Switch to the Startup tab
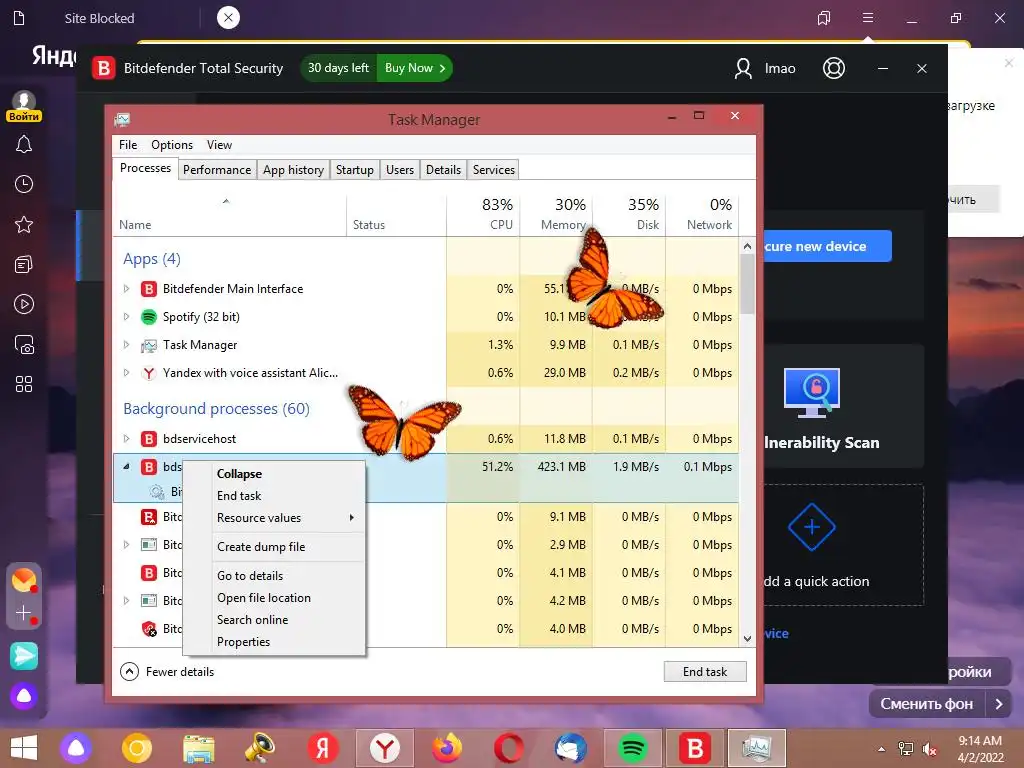This screenshot has width=1024, height=768. (x=355, y=170)
